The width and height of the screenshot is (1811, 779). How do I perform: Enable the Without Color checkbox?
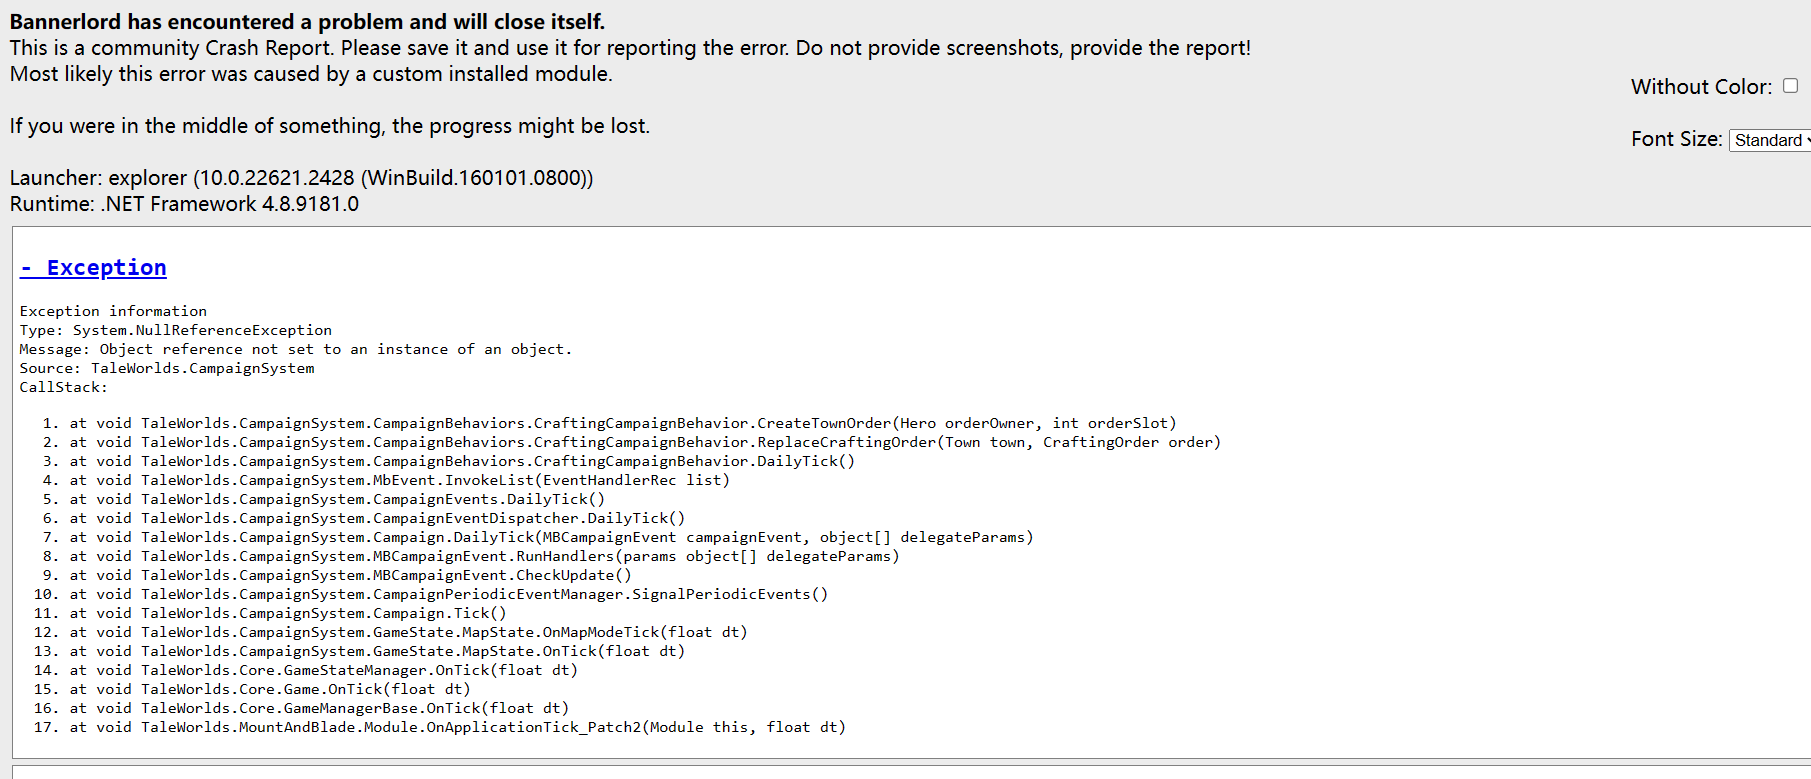[1790, 86]
